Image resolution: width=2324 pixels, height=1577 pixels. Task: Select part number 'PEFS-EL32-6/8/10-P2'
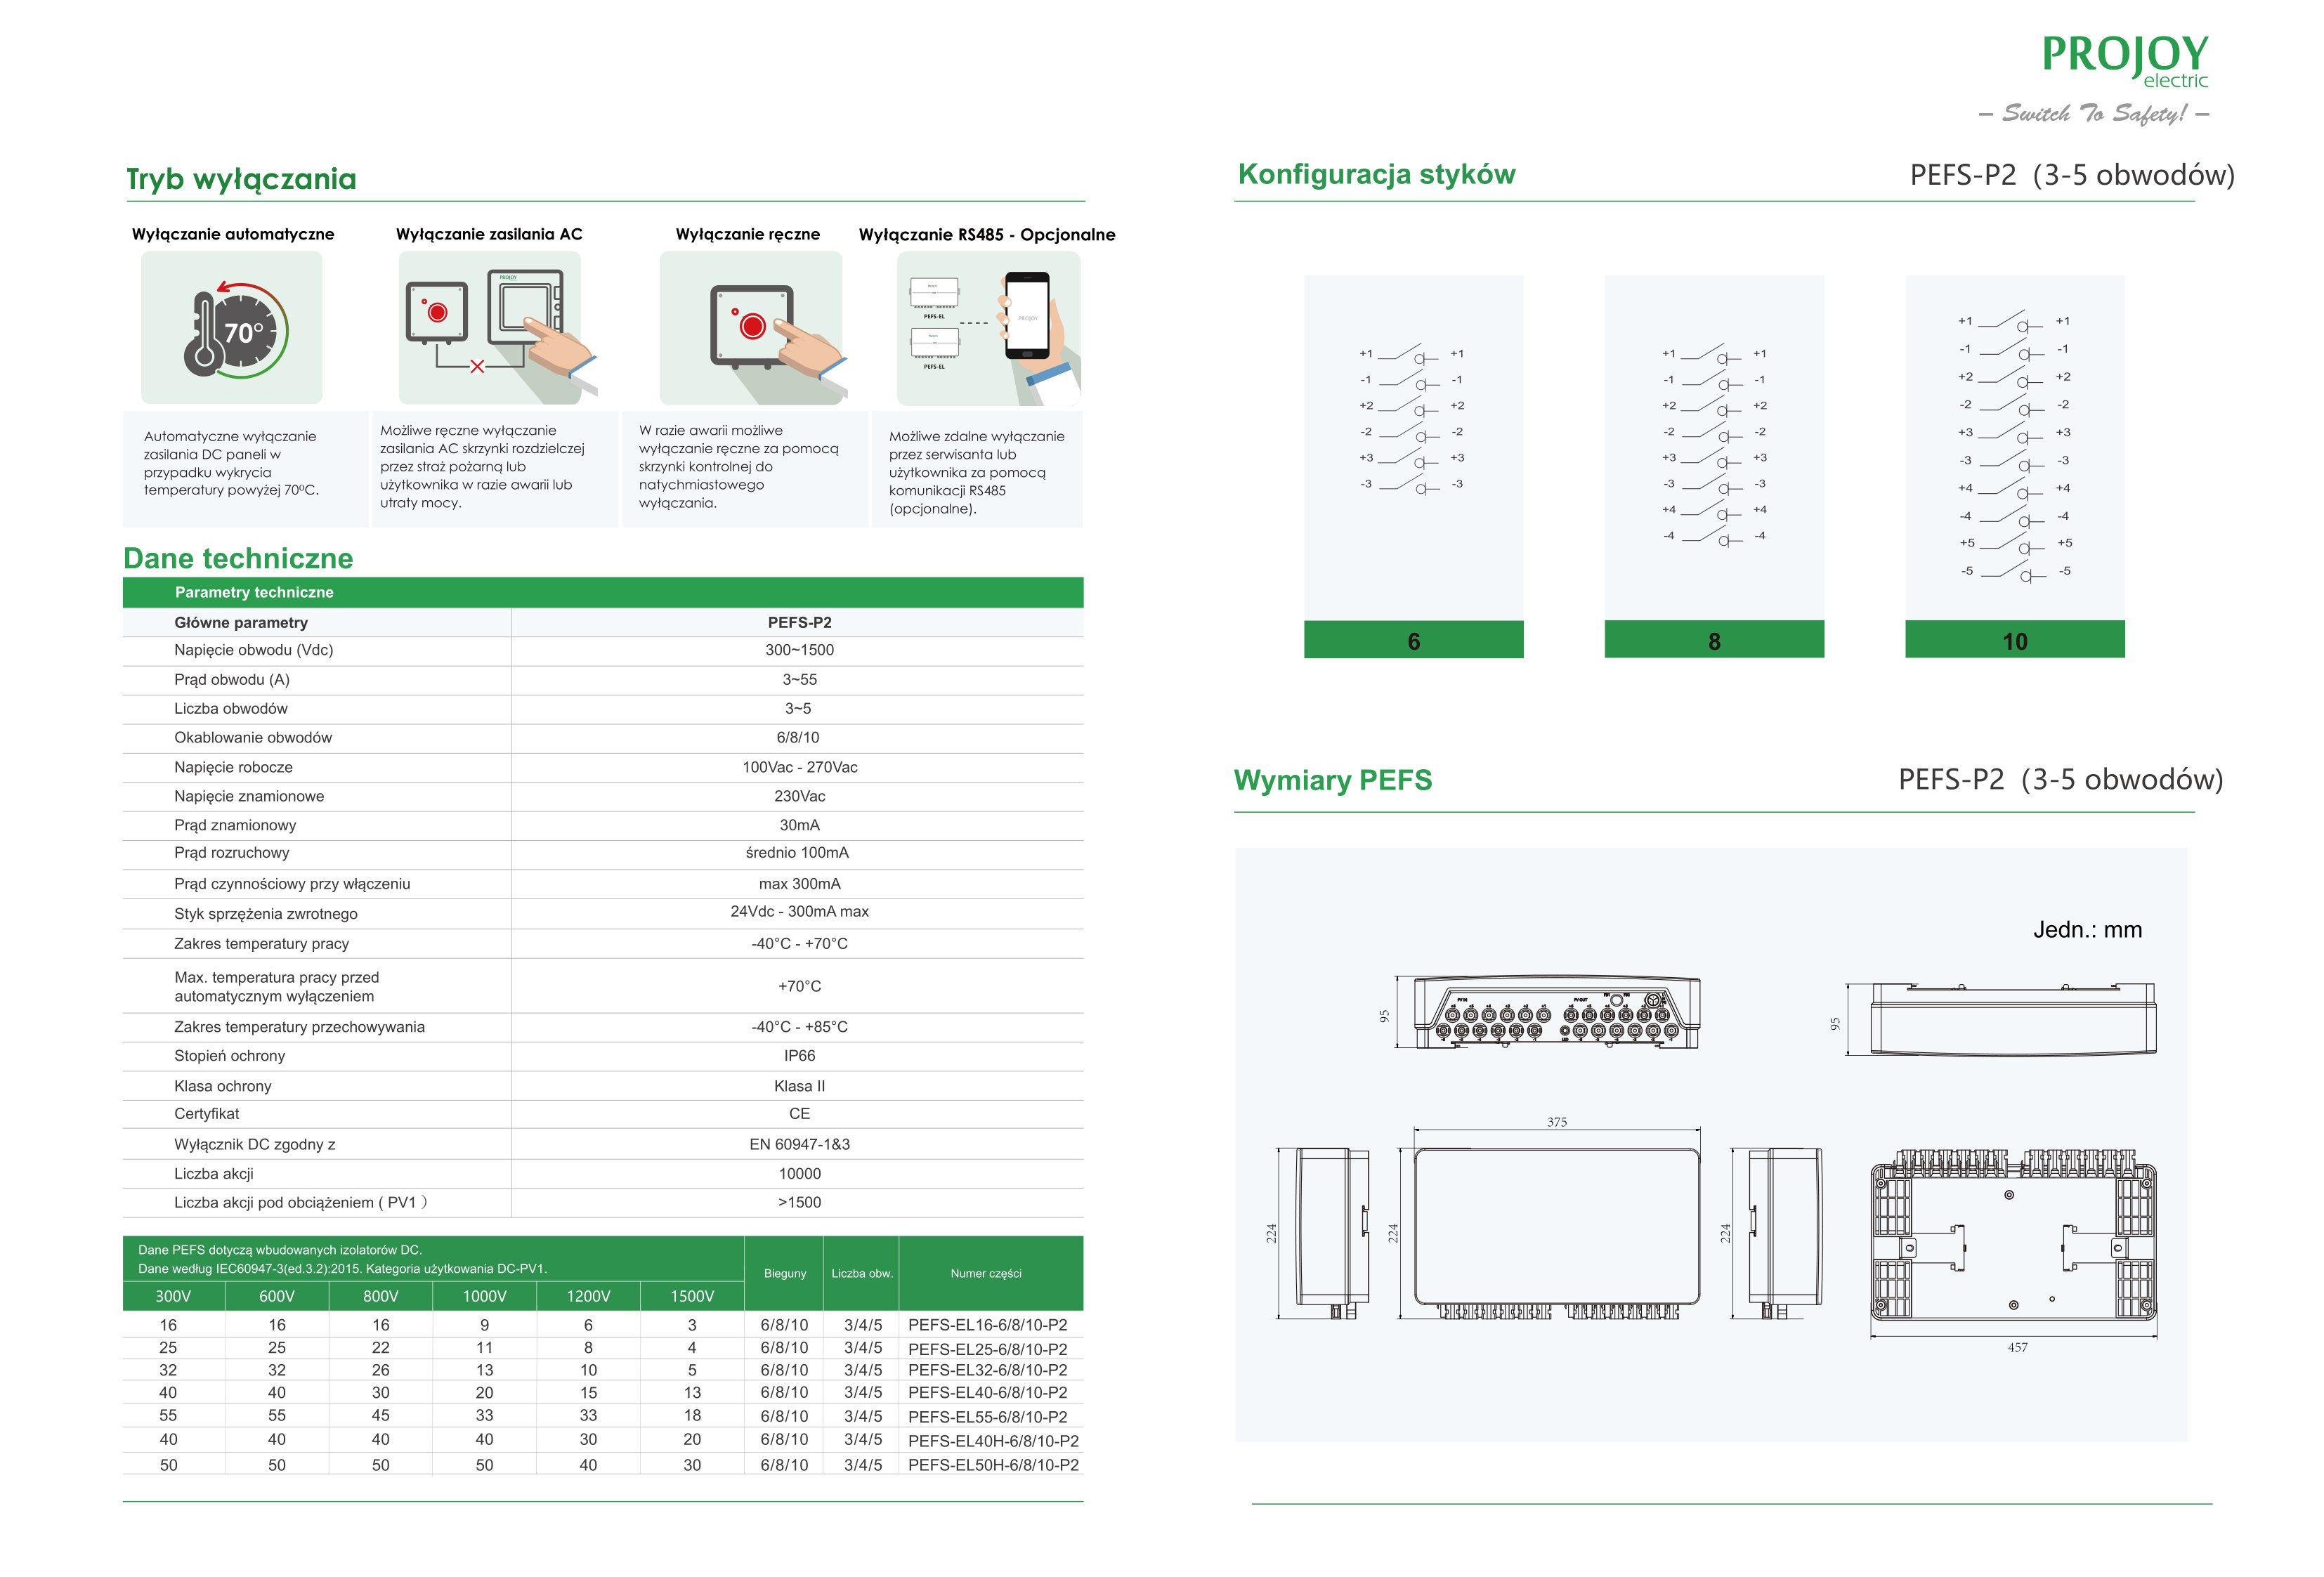tap(987, 1371)
